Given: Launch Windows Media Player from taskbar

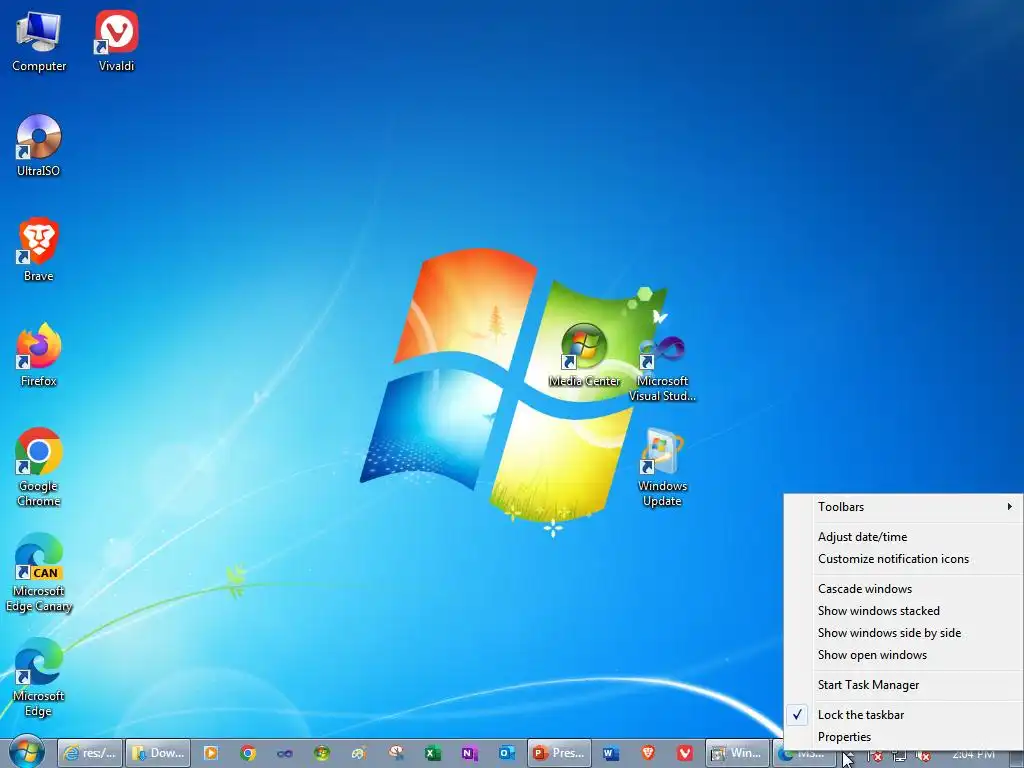Looking at the screenshot, I should (x=211, y=753).
